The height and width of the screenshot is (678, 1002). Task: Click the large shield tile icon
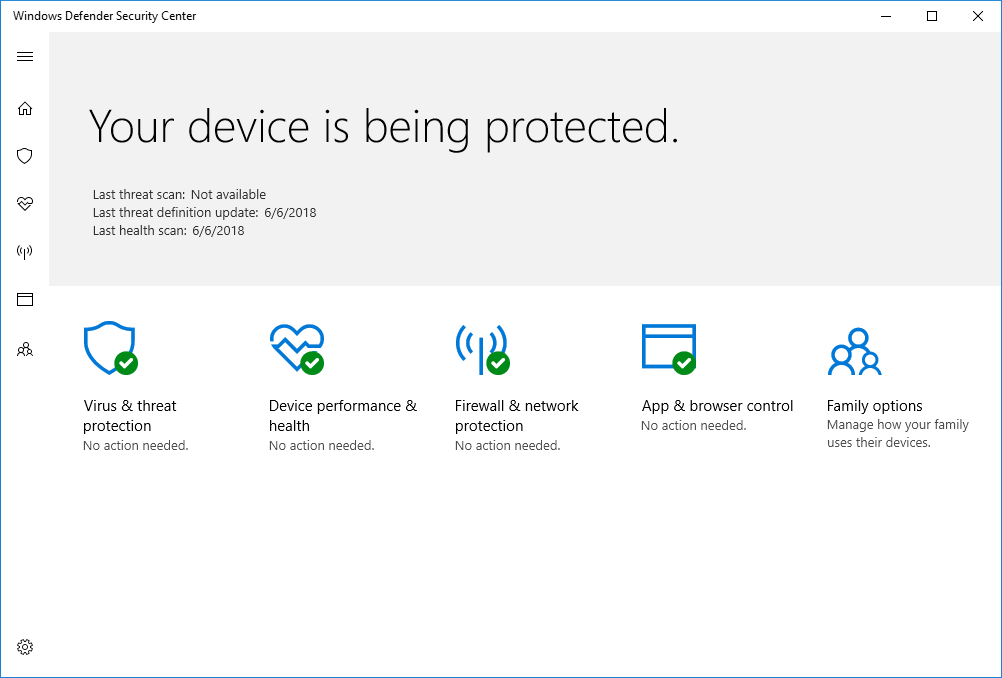(x=109, y=348)
